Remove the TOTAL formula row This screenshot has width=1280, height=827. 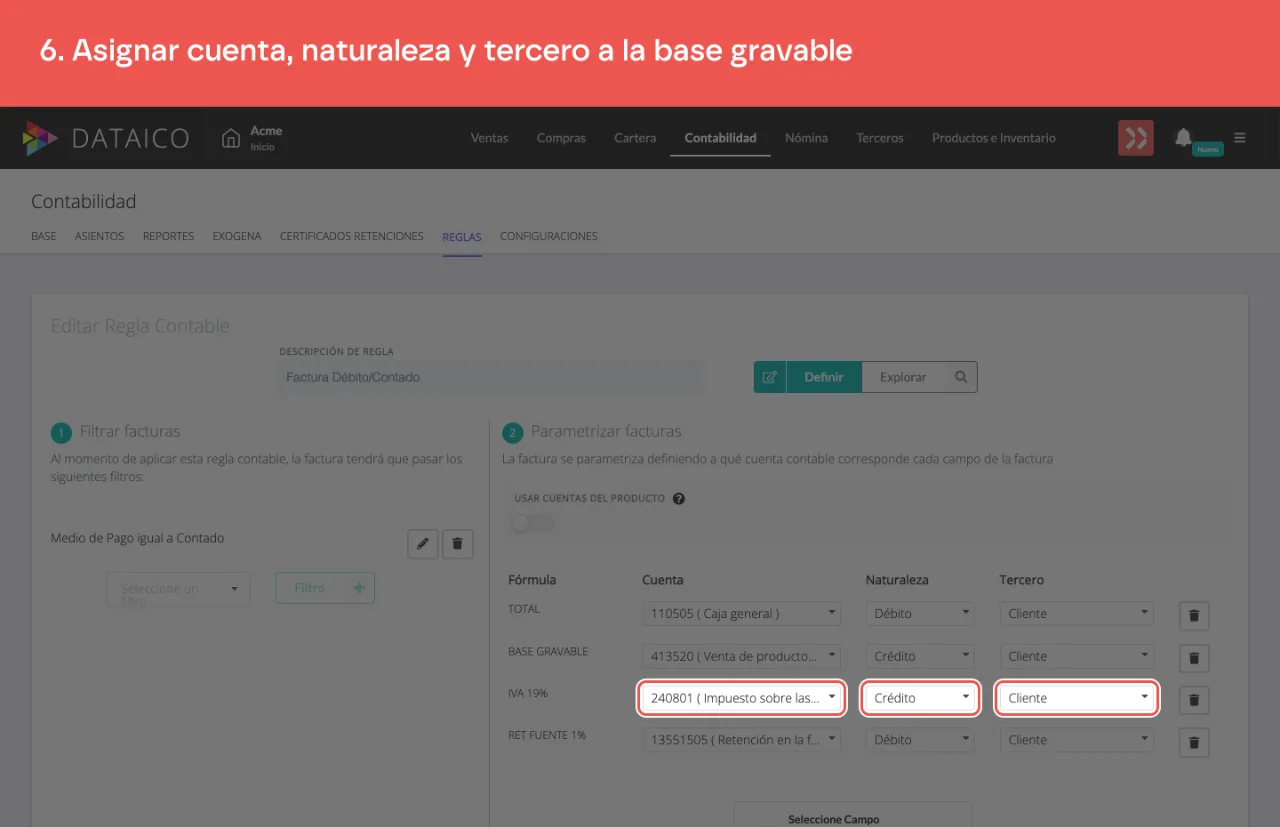tap(1194, 616)
